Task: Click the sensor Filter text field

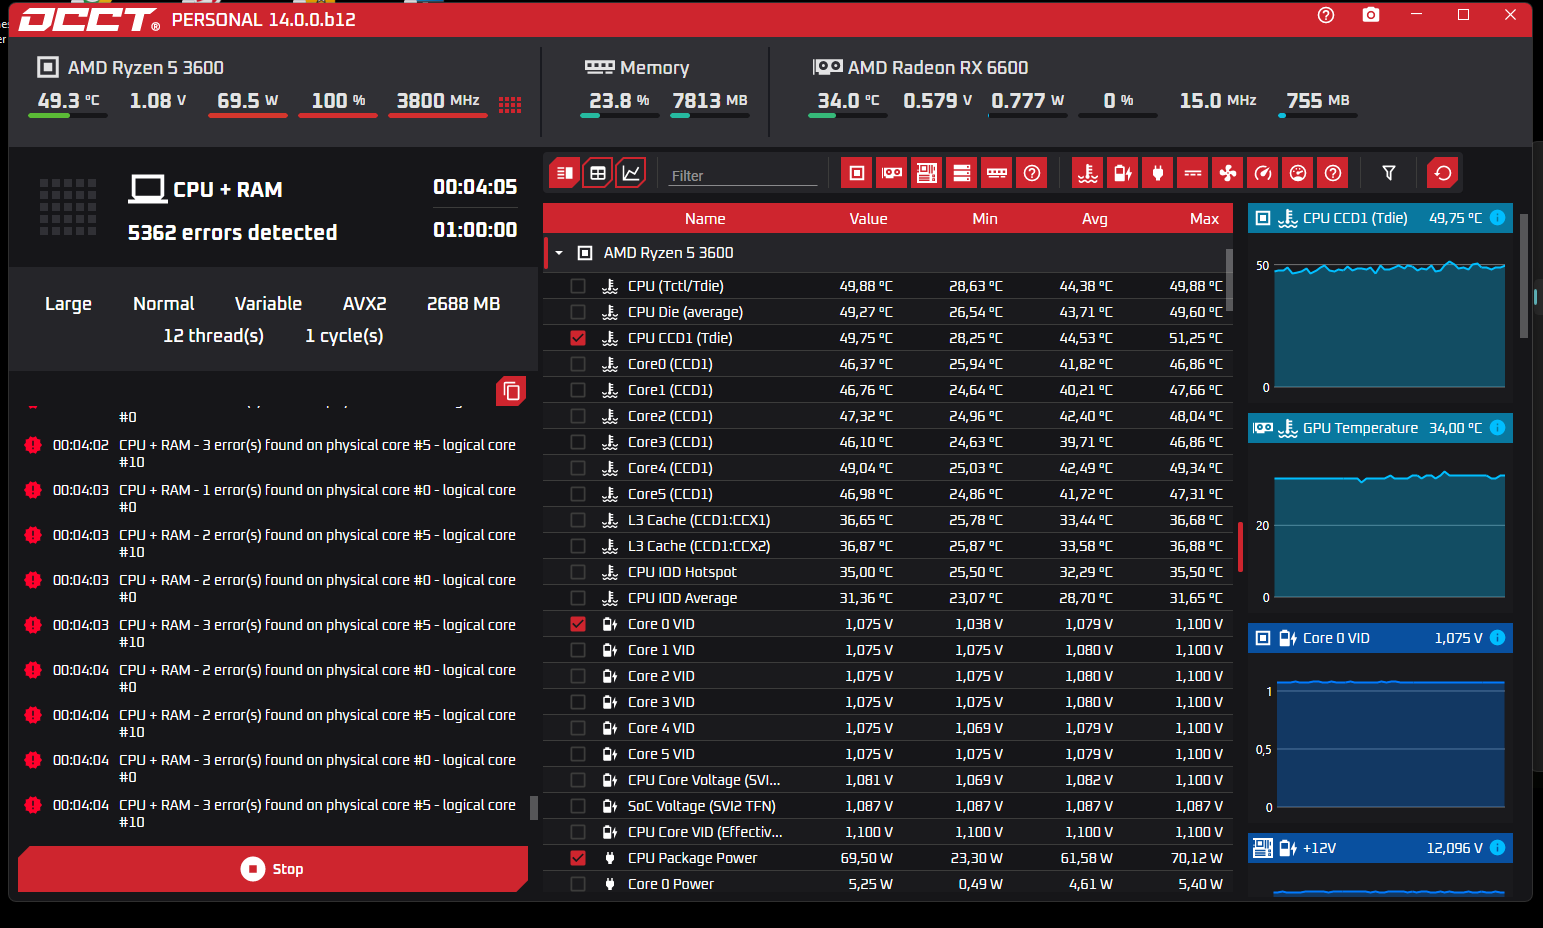Action: click(742, 176)
